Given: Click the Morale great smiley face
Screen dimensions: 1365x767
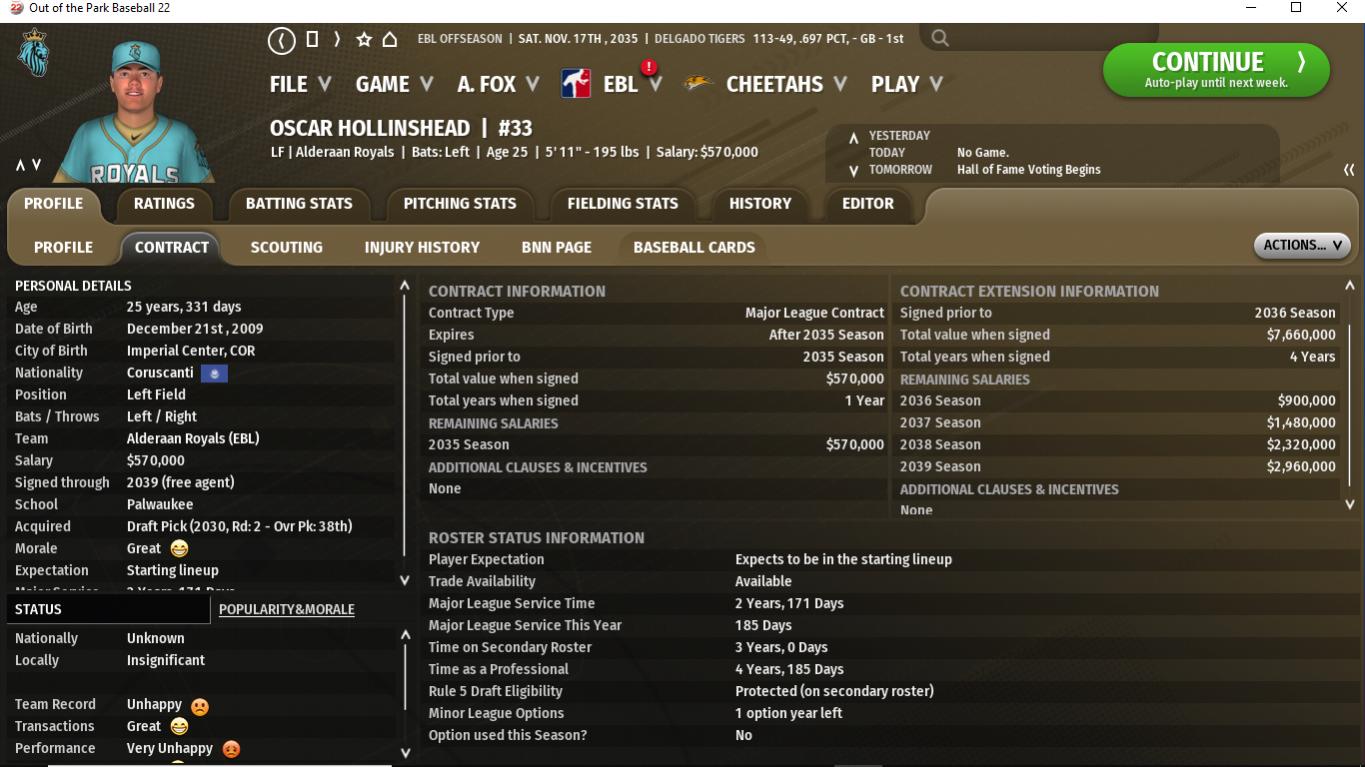Looking at the screenshot, I should click(x=179, y=549).
